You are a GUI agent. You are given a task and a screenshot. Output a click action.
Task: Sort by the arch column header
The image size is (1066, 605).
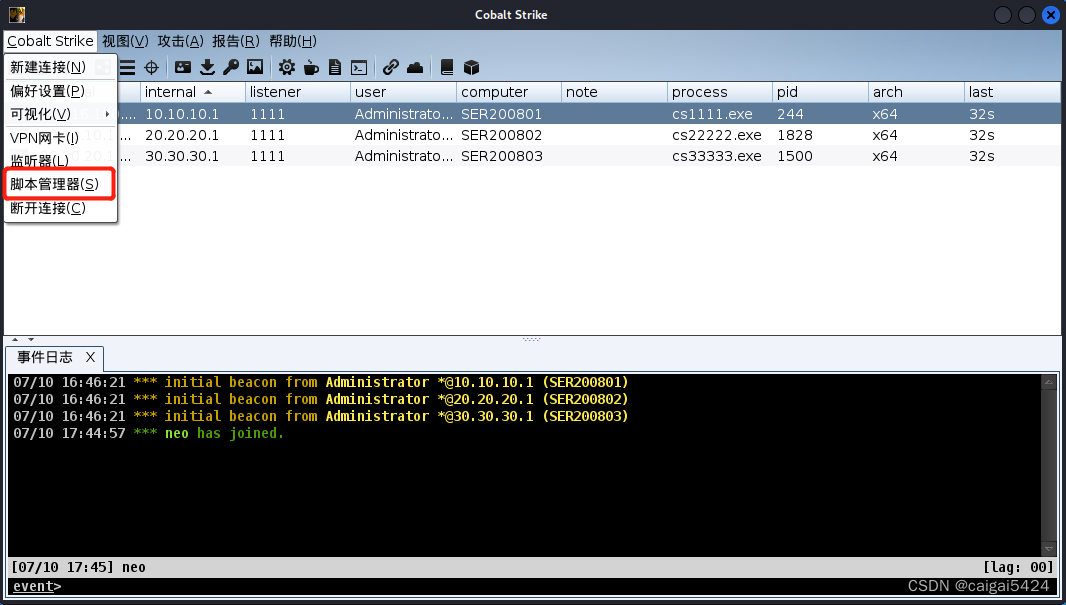pyautogui.click(x=916, y=92)
